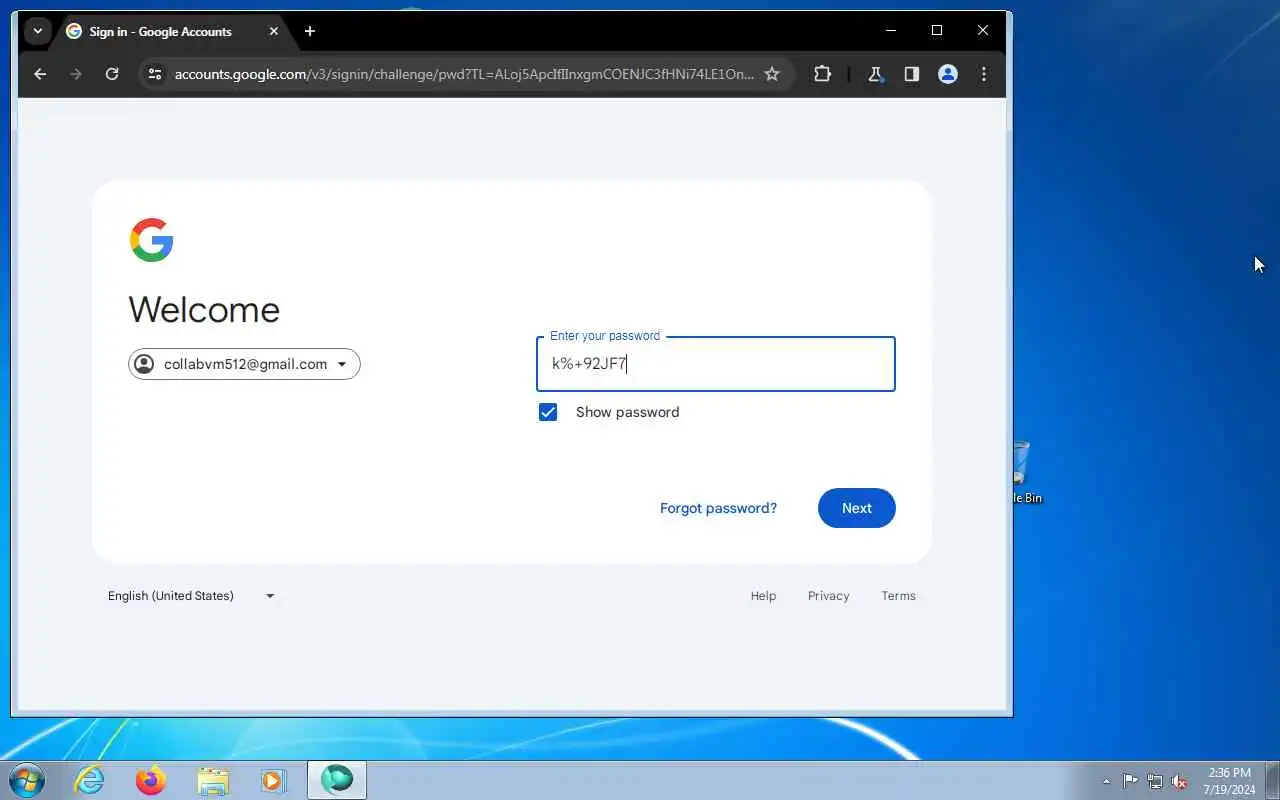Open the Chrome profile avatar menu

pyautogui.click(x=948, y=74)
